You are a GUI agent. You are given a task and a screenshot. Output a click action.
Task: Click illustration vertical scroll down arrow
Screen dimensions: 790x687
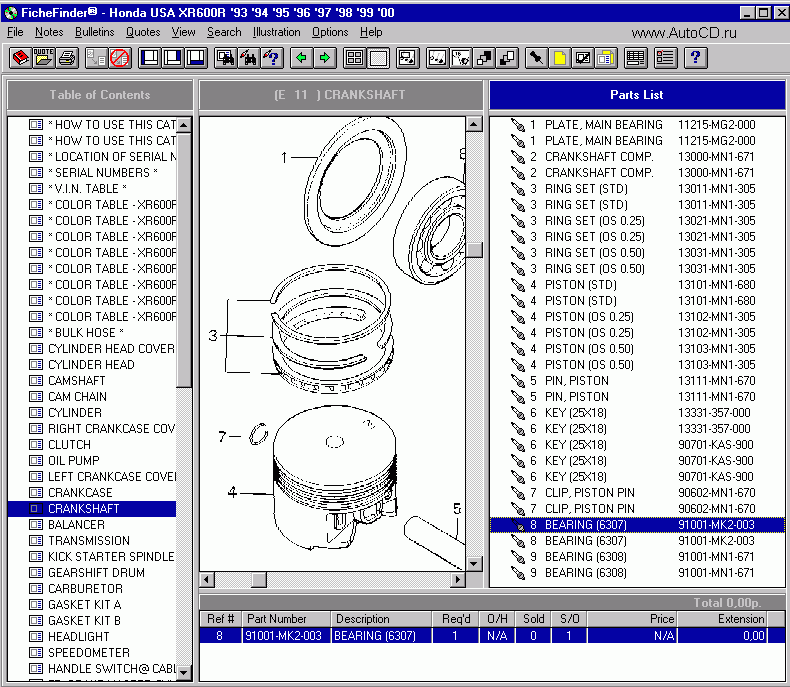(x=474, y=564)
